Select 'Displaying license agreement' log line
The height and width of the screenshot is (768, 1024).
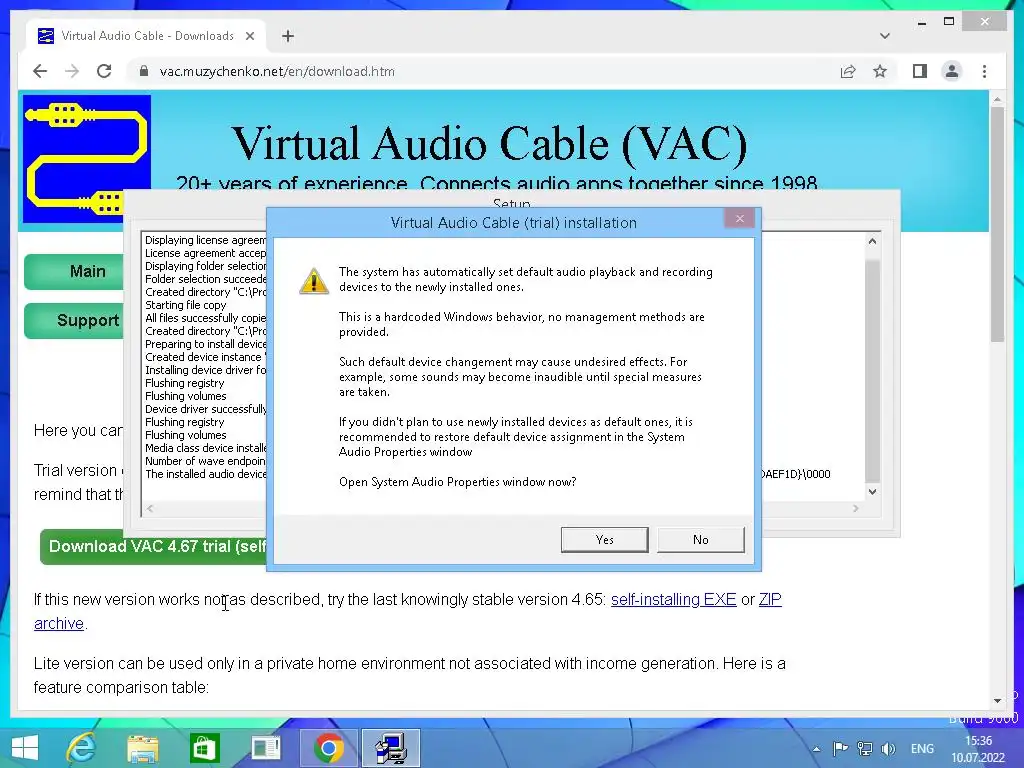coord(205,240)
